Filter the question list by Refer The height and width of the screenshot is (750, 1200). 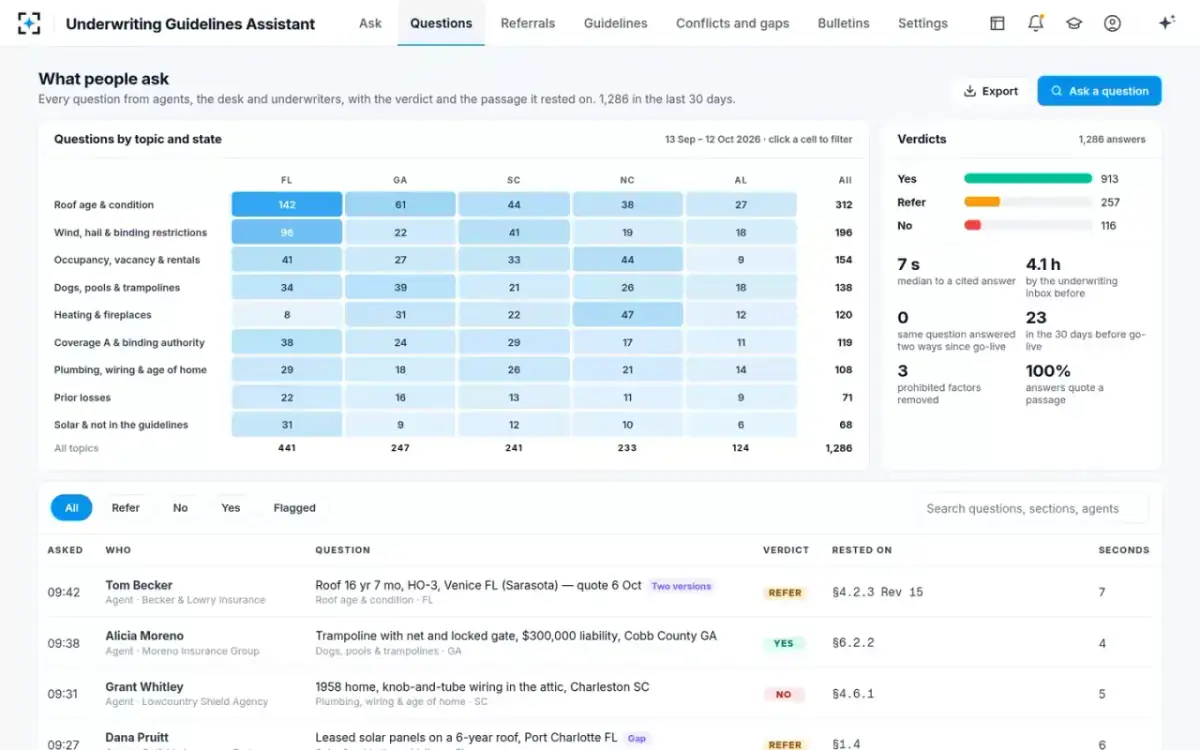click(x=126, y=508)
